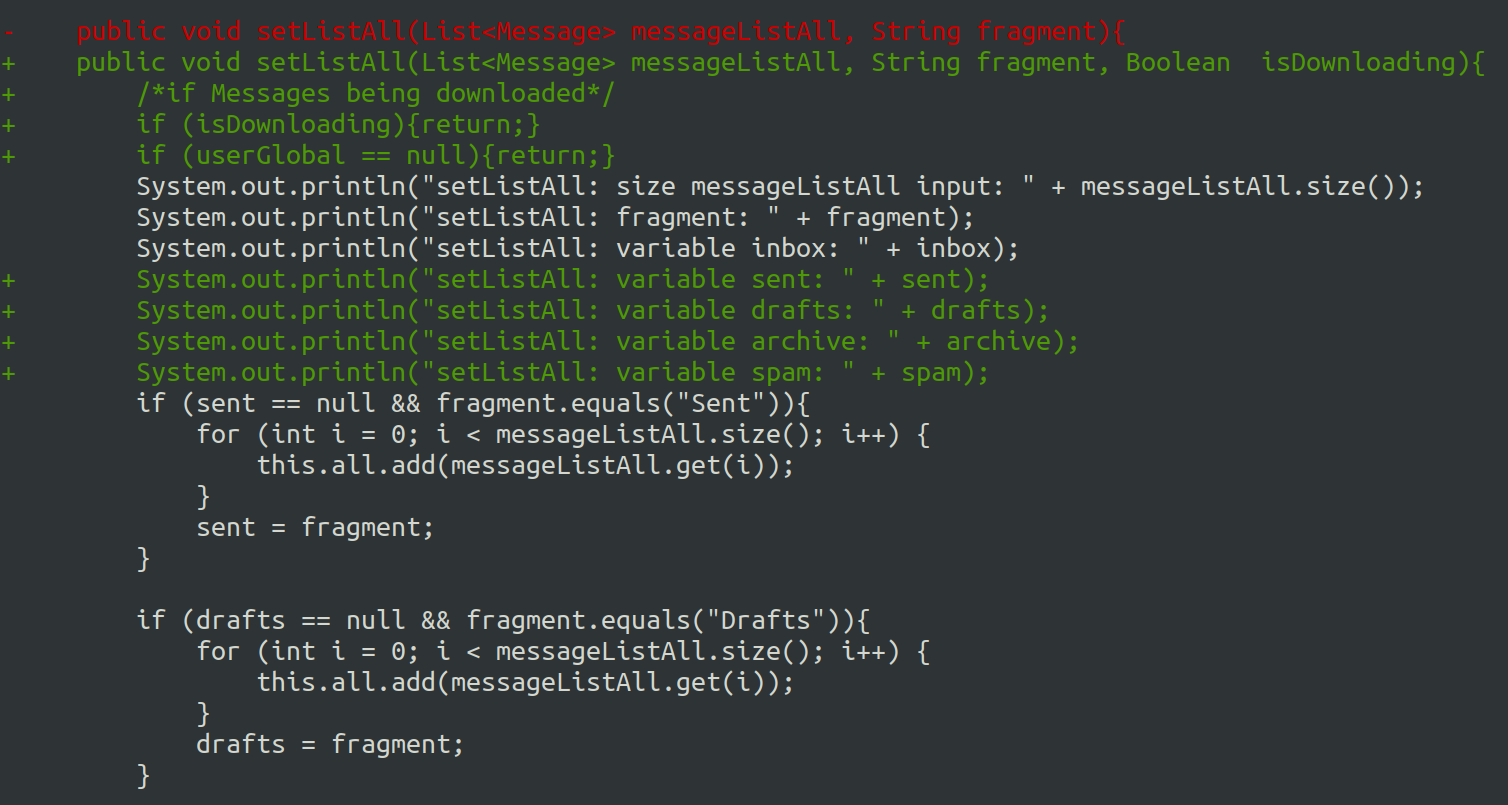Click the "drafts = fragment;" assignment
Screen dimensions: 1508x805
tap(330, 745)
